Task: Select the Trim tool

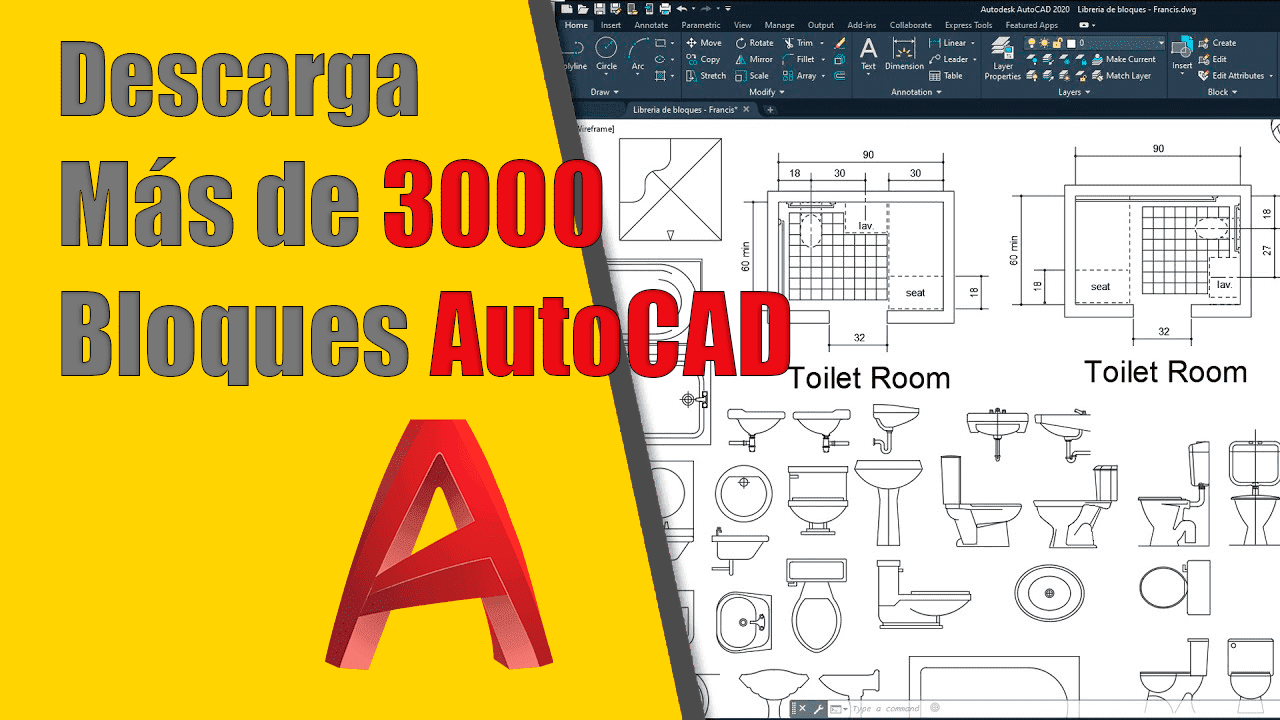Action: point(798,43)
